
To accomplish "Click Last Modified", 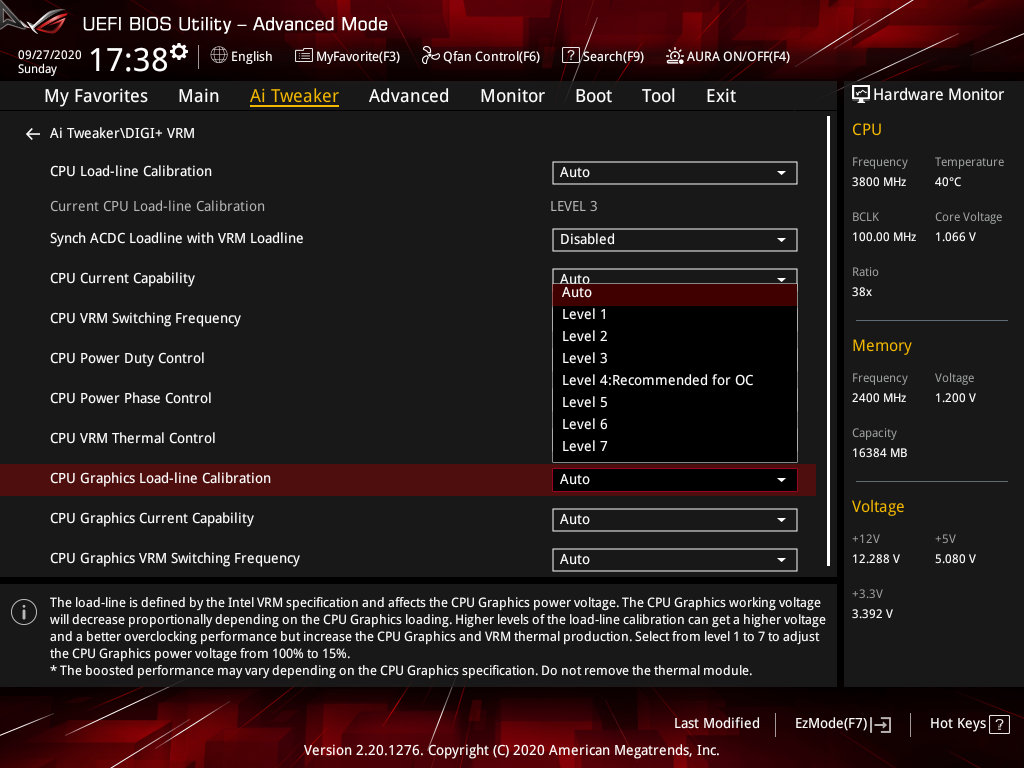I will pos(716,724).
